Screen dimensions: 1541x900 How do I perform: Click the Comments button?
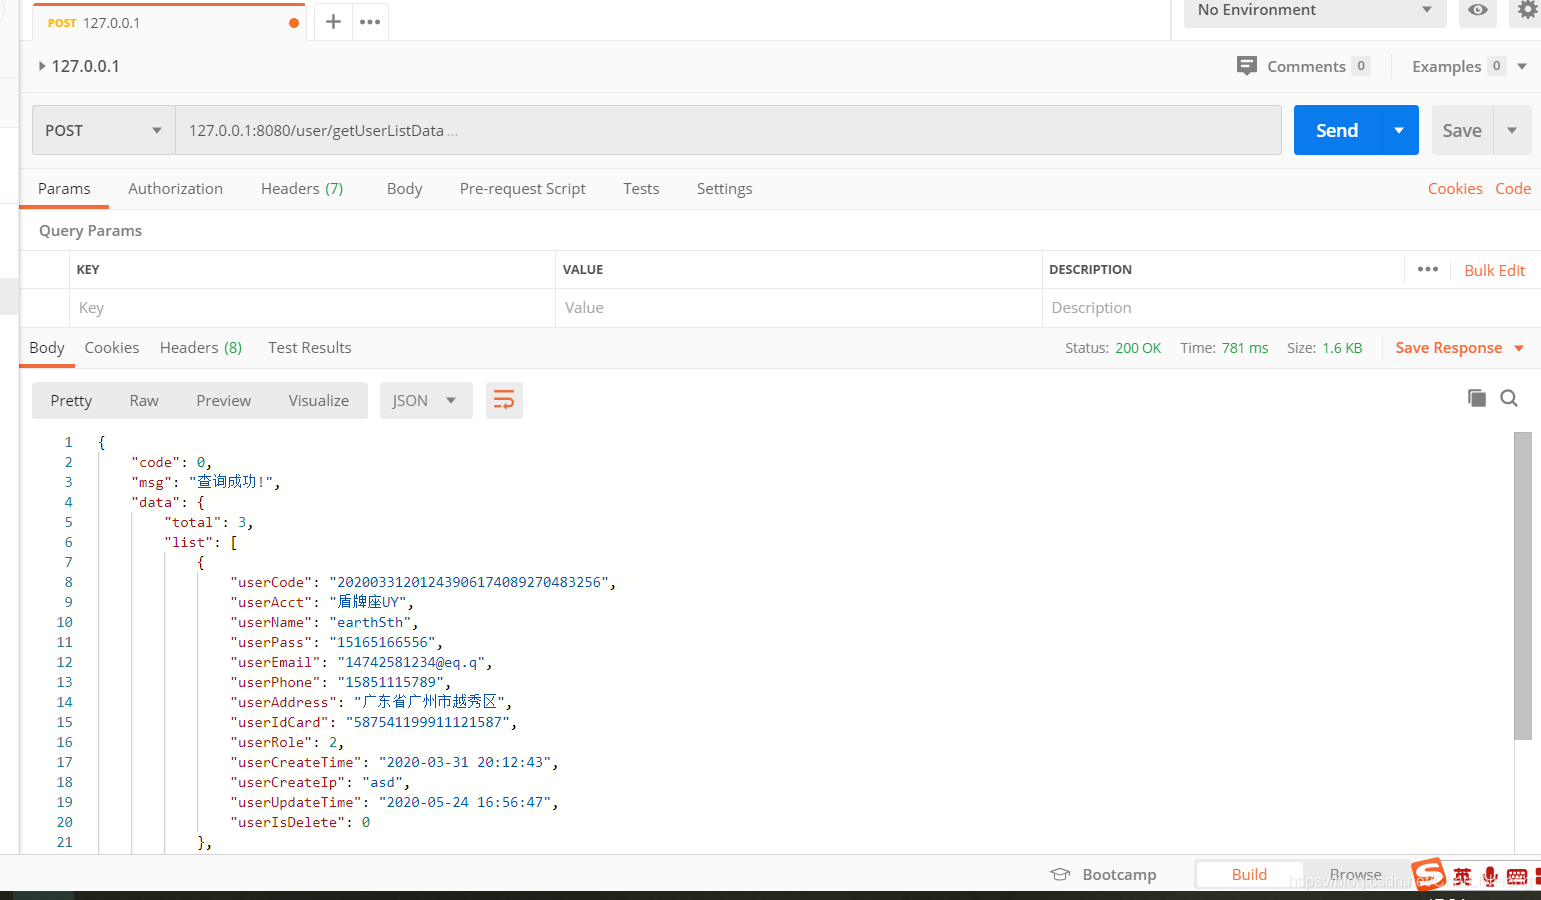[x=1303, y=66]
